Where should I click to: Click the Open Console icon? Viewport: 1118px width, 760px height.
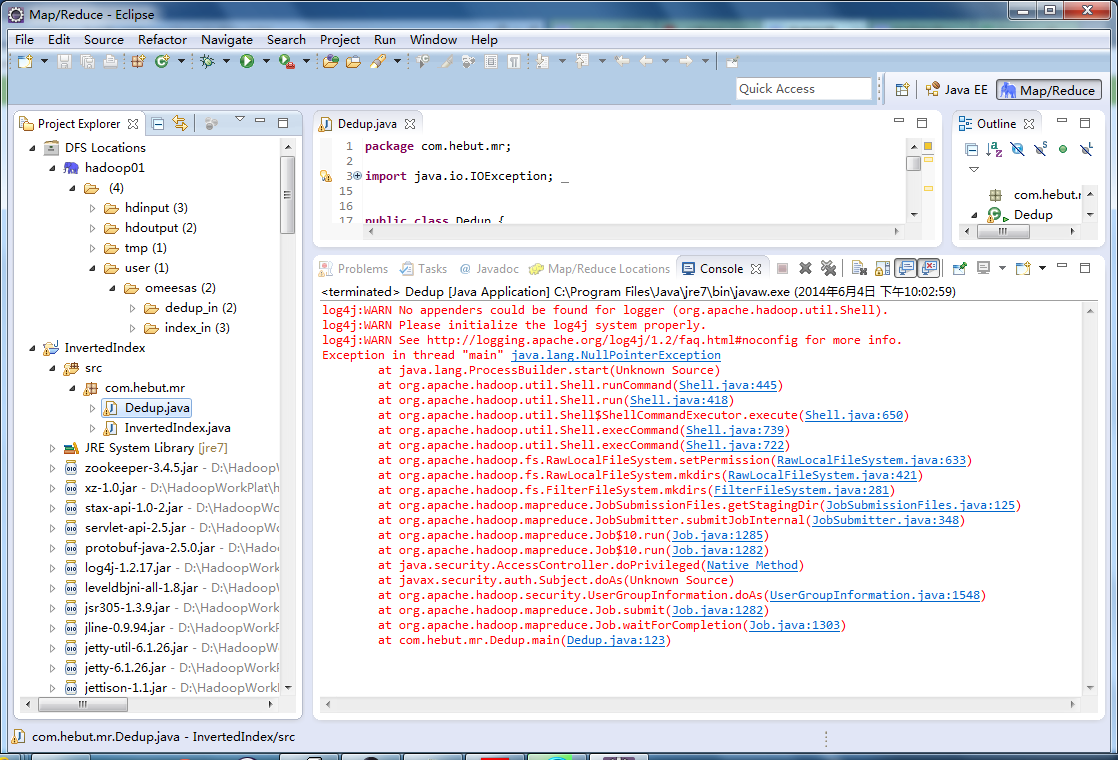click(1024, 268)
